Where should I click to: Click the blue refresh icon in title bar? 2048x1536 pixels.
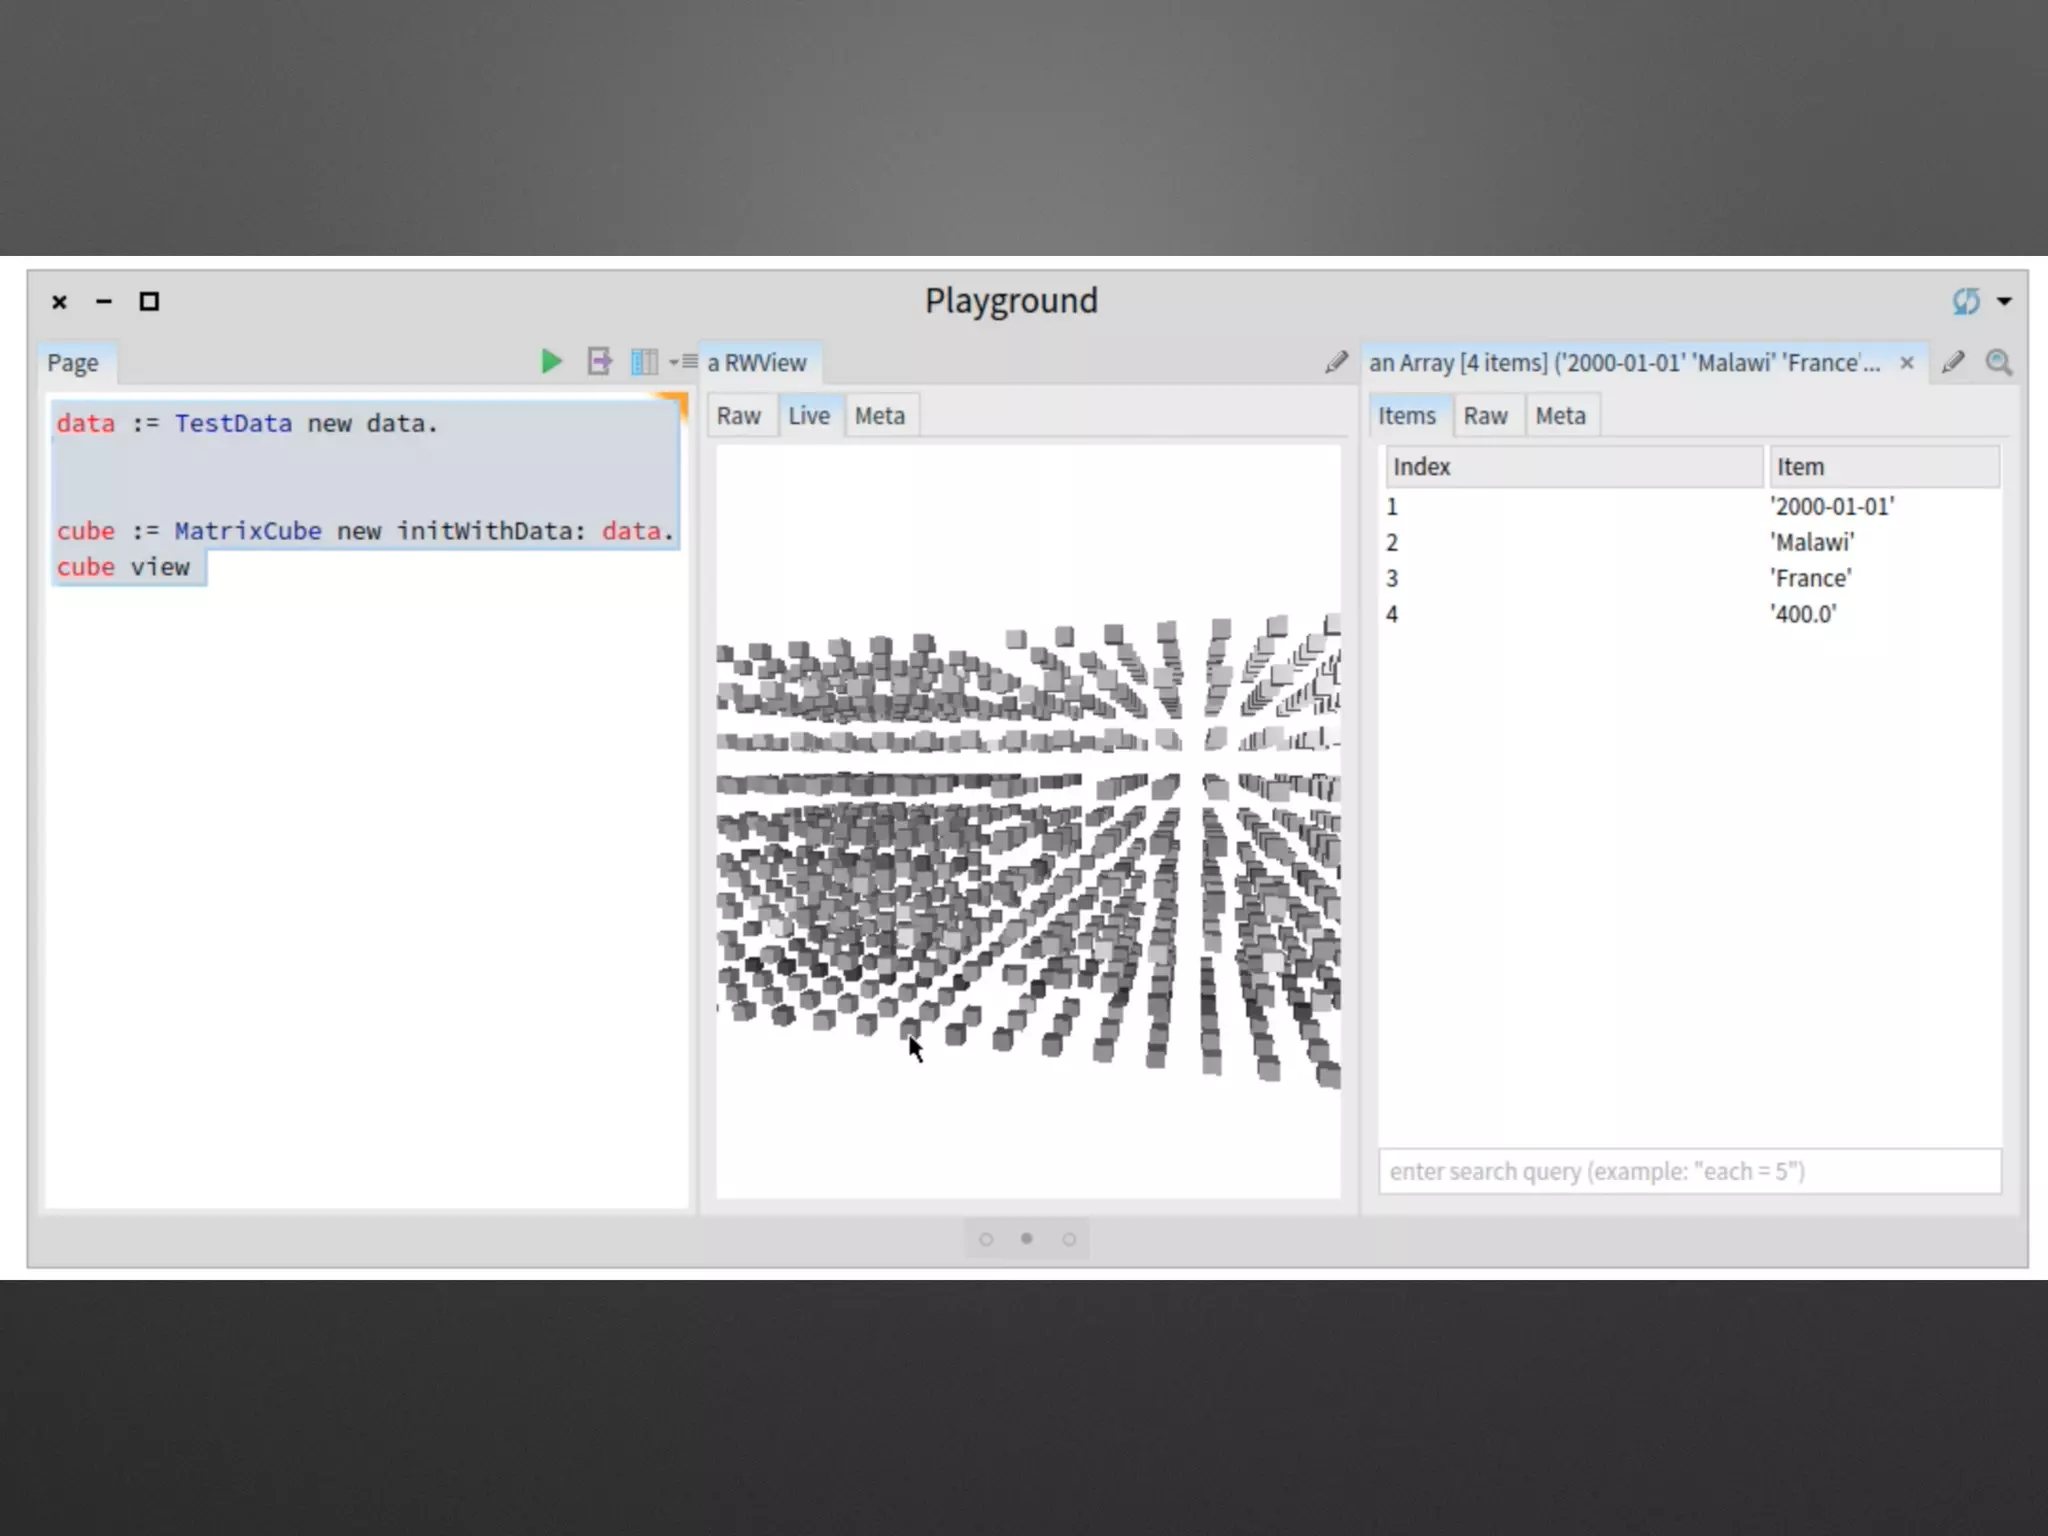[1965, 301]
